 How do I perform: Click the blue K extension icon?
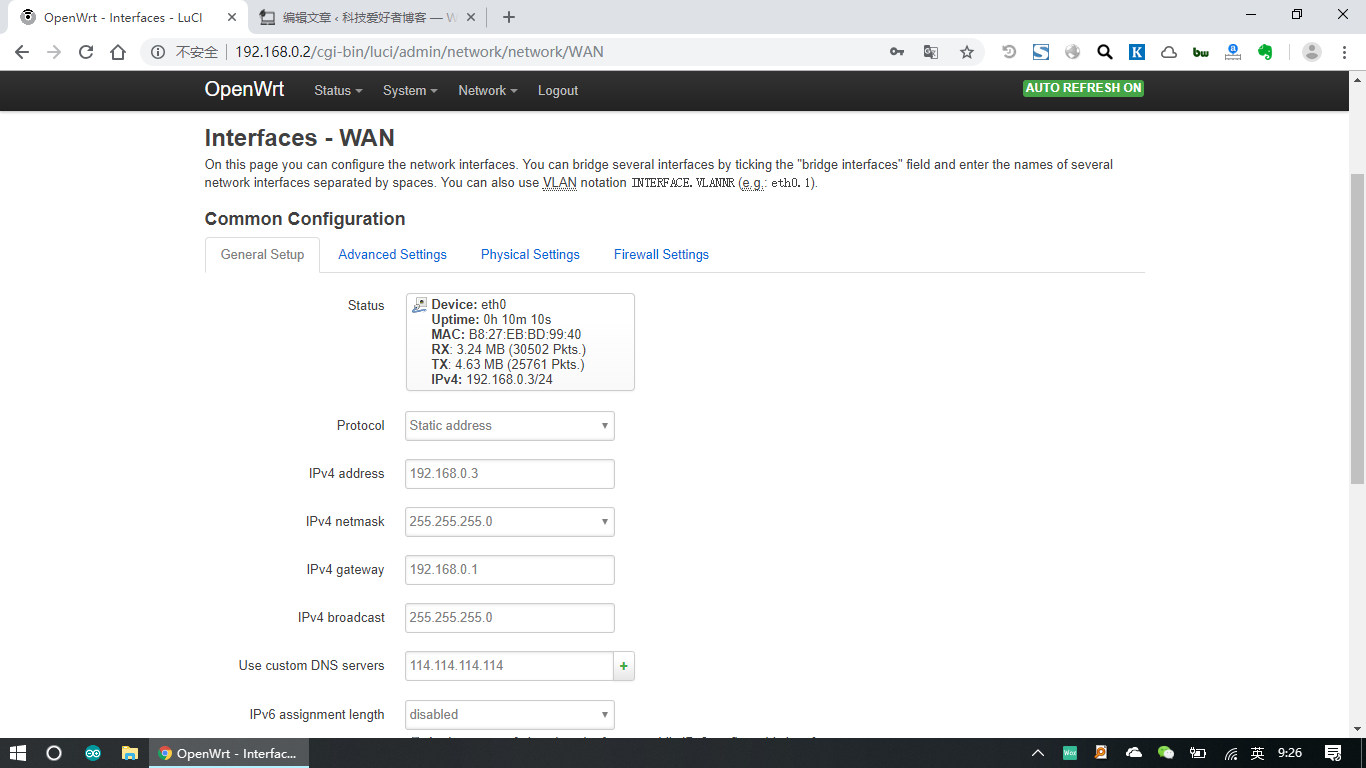coord(1136,50)
